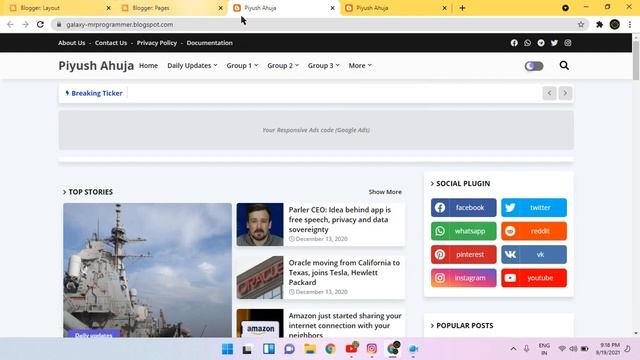Open the Parler CEO article headline
The height and width of the screenshot is (360, 640).
click(x=340, y=220)
